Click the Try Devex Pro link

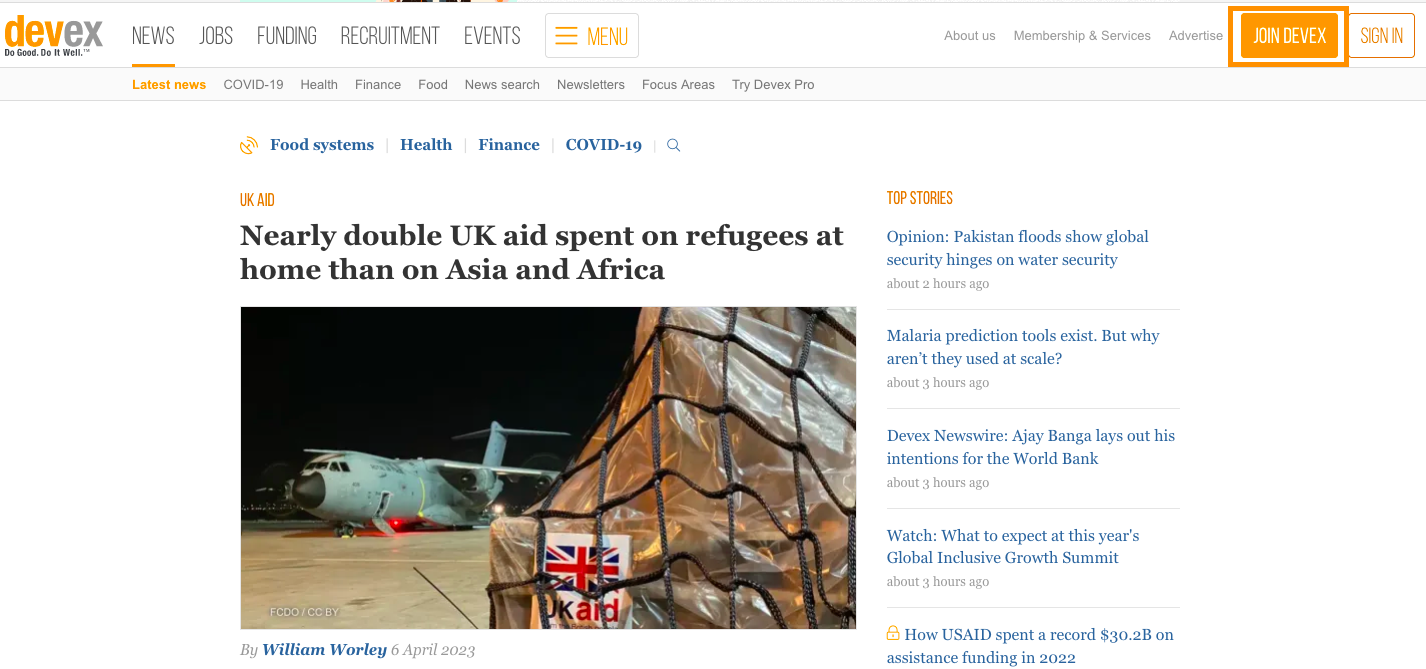click(773, 85)
